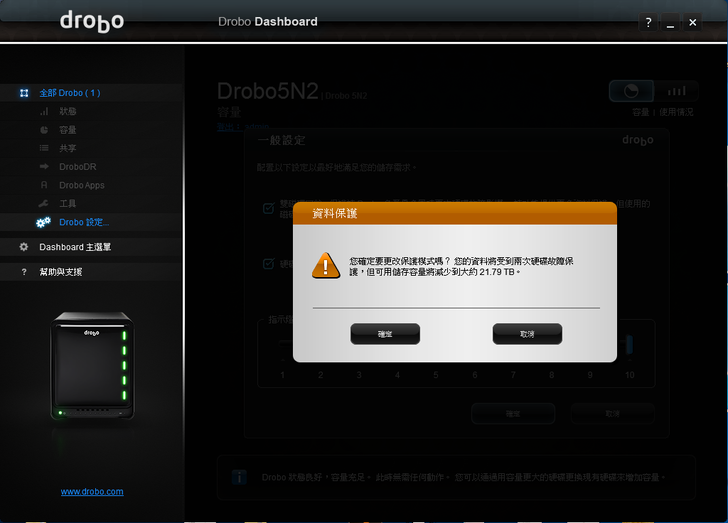Click the Drobo5N2 device title
Viewport: 728px width, 523px height.
click(x=268, y=91)
